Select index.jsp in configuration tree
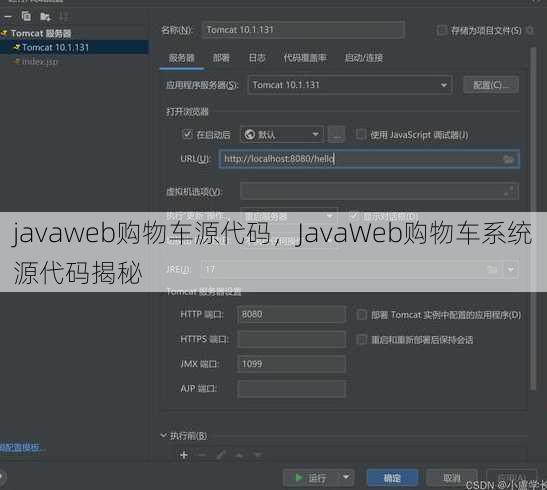This screenshot has height=490, width=547. click(x=40, y=62)
